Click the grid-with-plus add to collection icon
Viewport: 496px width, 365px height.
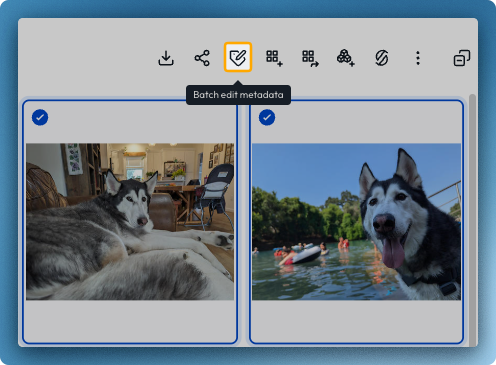pos(274,58)
